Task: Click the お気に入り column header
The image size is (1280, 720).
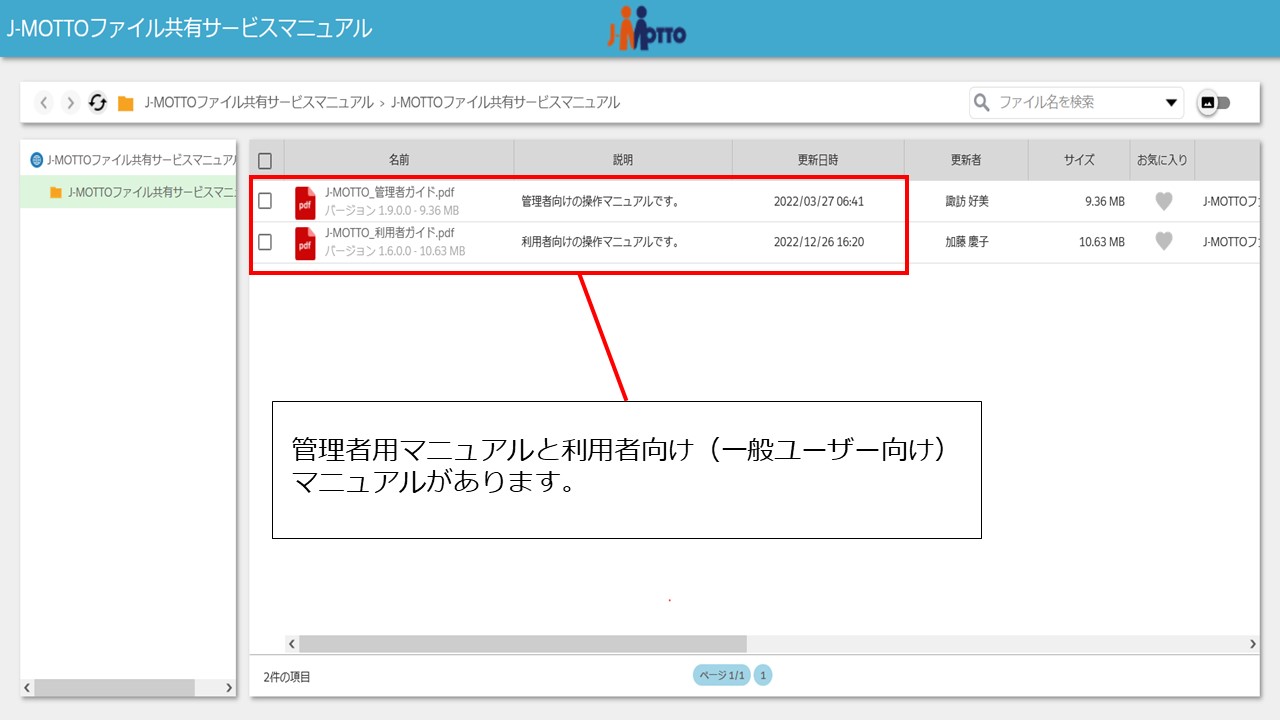Action: tap(1162, 160)
